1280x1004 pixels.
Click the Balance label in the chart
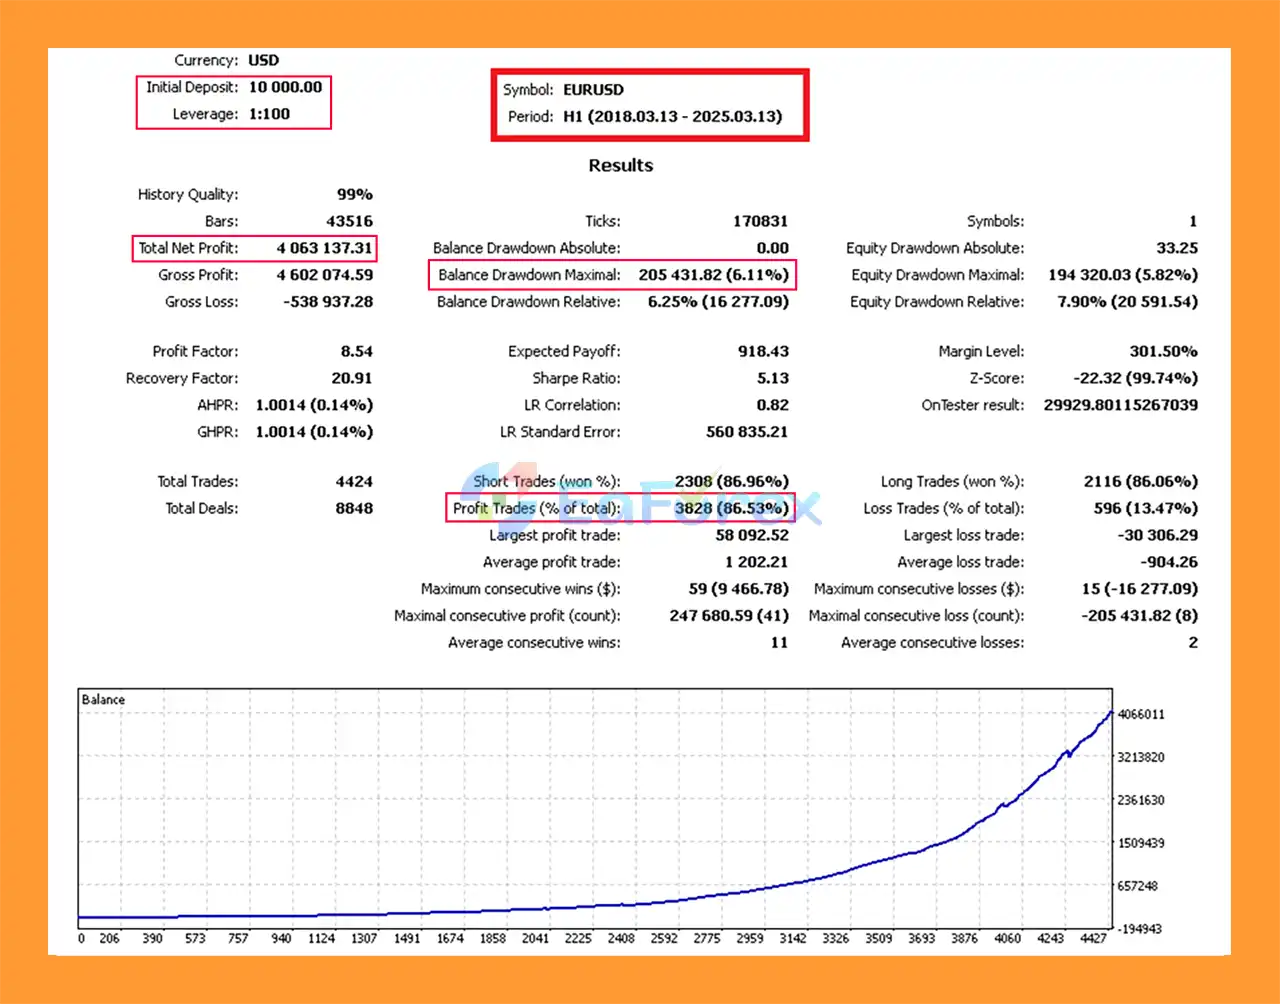(103, 700)
